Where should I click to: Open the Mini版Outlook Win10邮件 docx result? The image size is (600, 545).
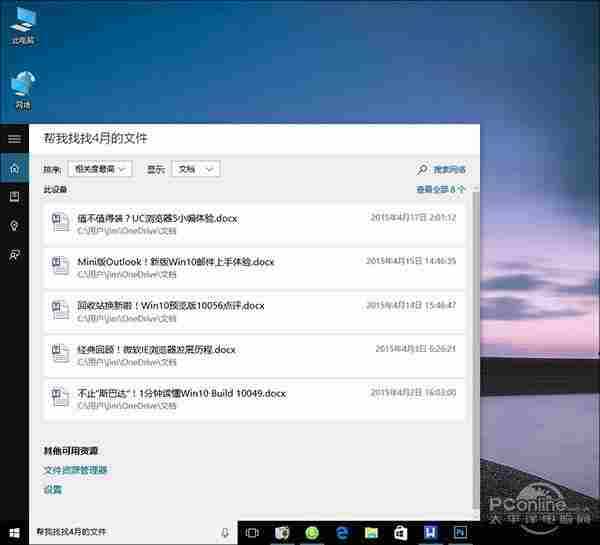point(175,262)
